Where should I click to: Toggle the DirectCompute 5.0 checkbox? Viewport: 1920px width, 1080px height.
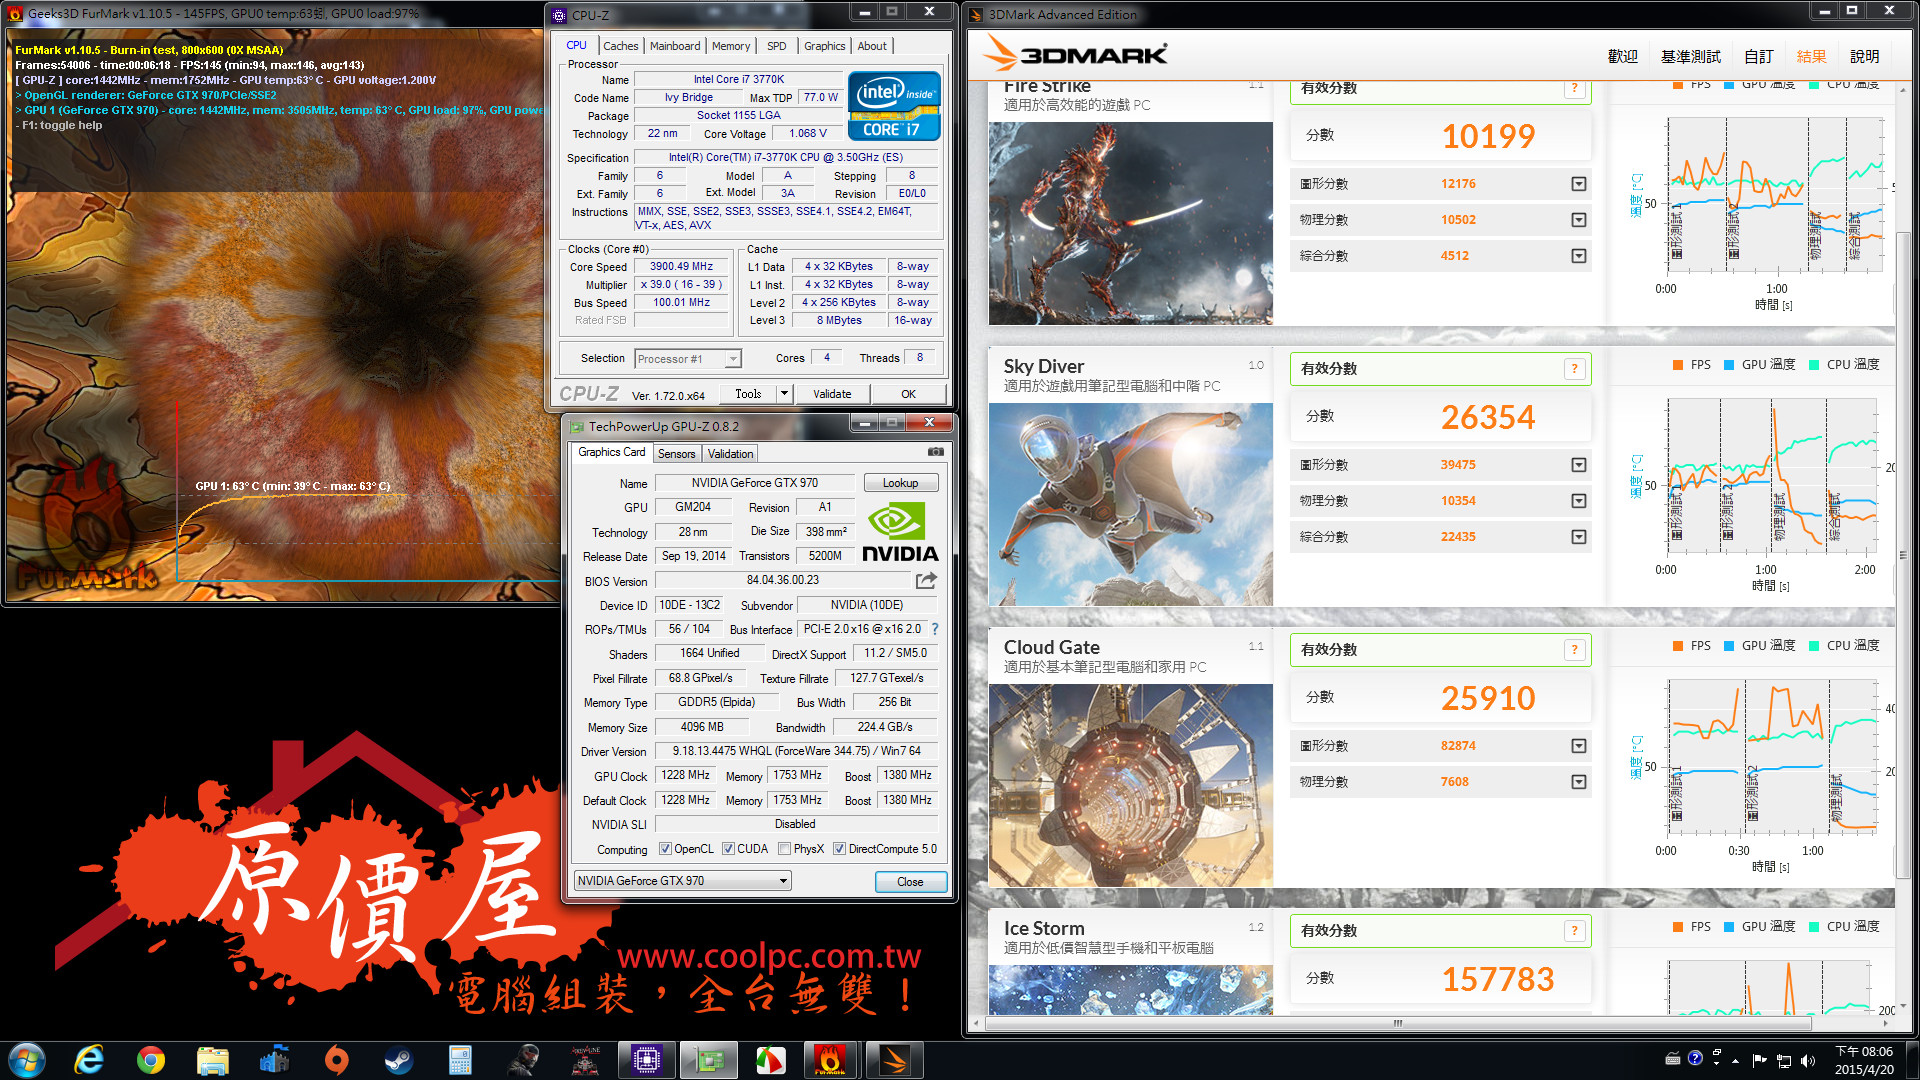pyautogui.click(x=840, y=849)
